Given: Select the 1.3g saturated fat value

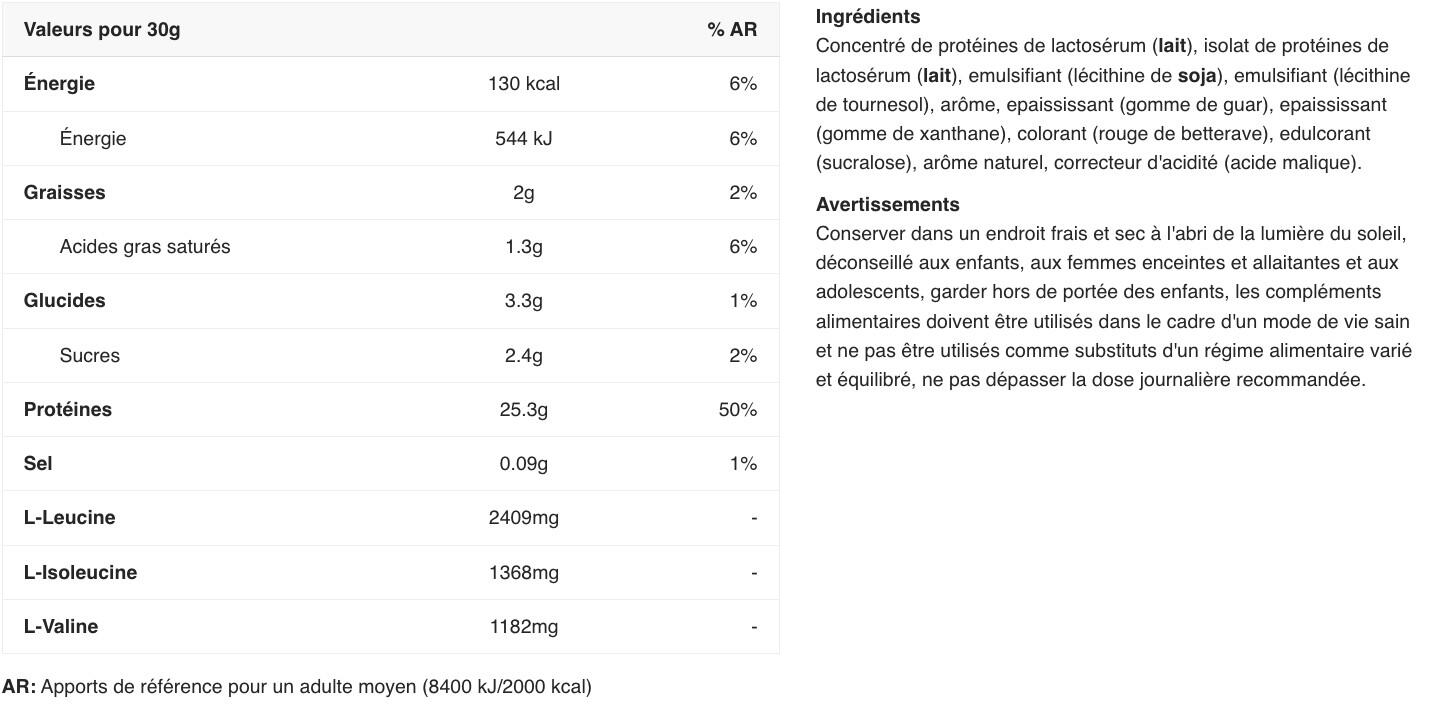Looking at the screenshot, I should tap(523, 246).
